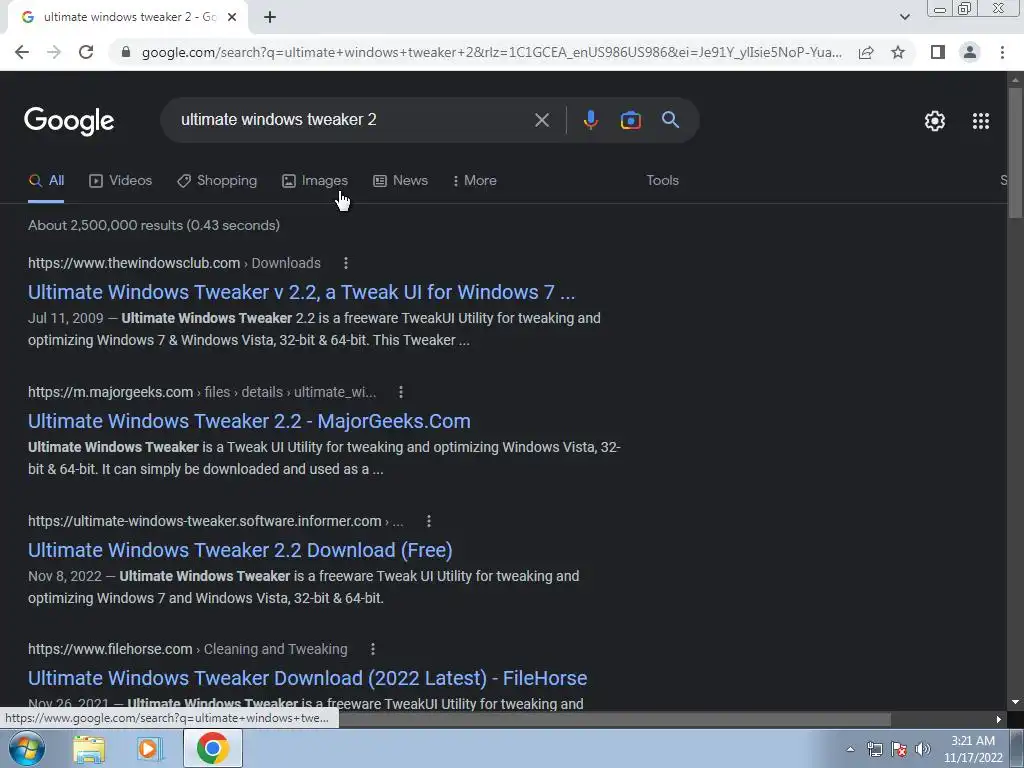
Task: Go back to the previous page
Action: coord(22,52)
